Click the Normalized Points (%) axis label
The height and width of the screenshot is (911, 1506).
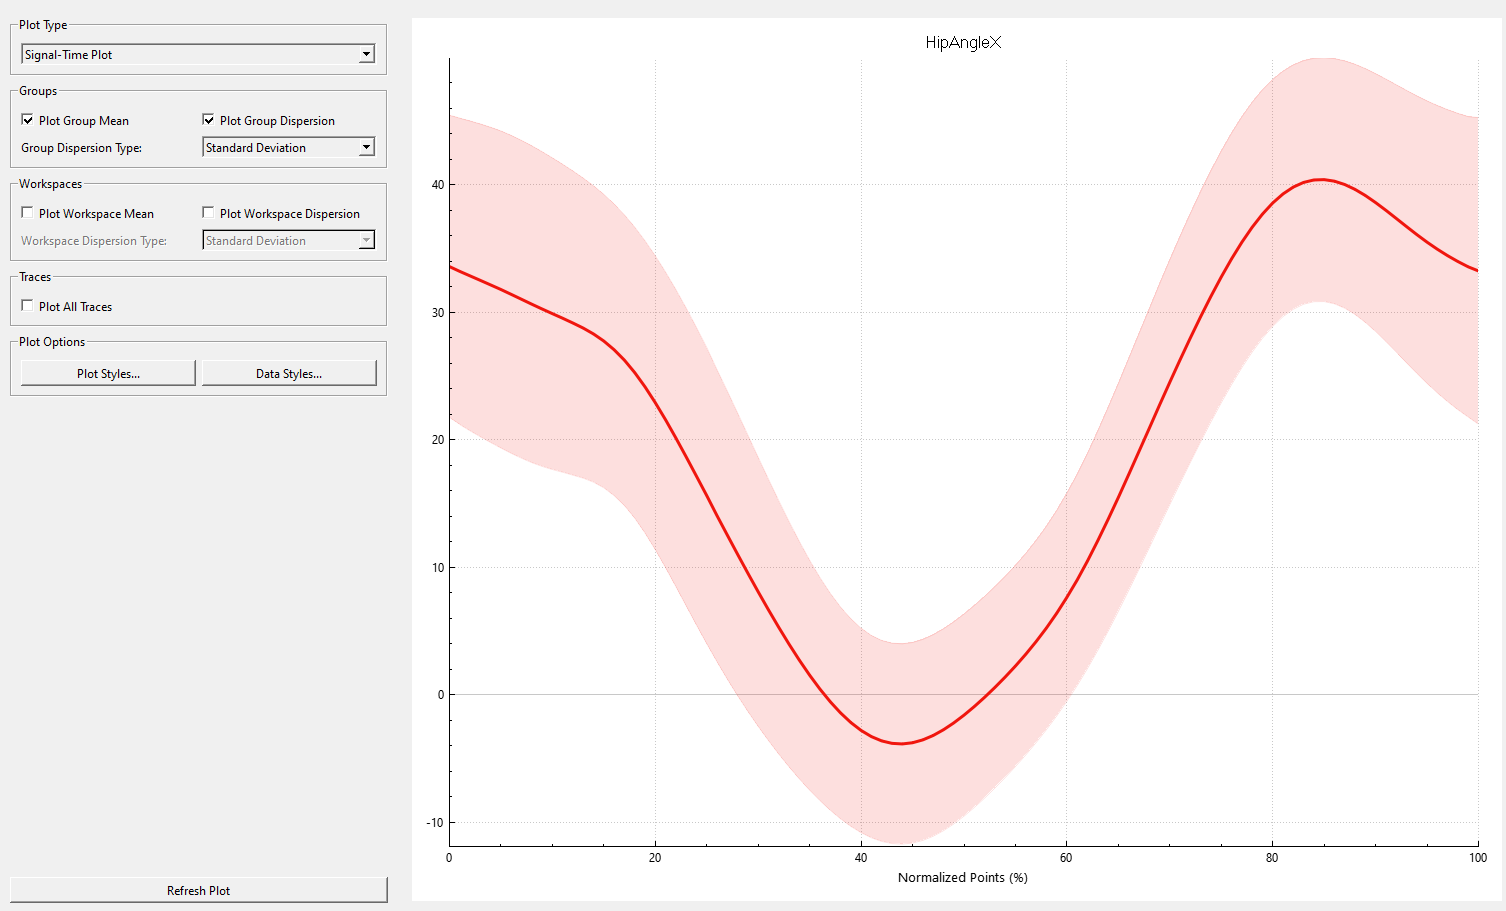click(963, 877)
